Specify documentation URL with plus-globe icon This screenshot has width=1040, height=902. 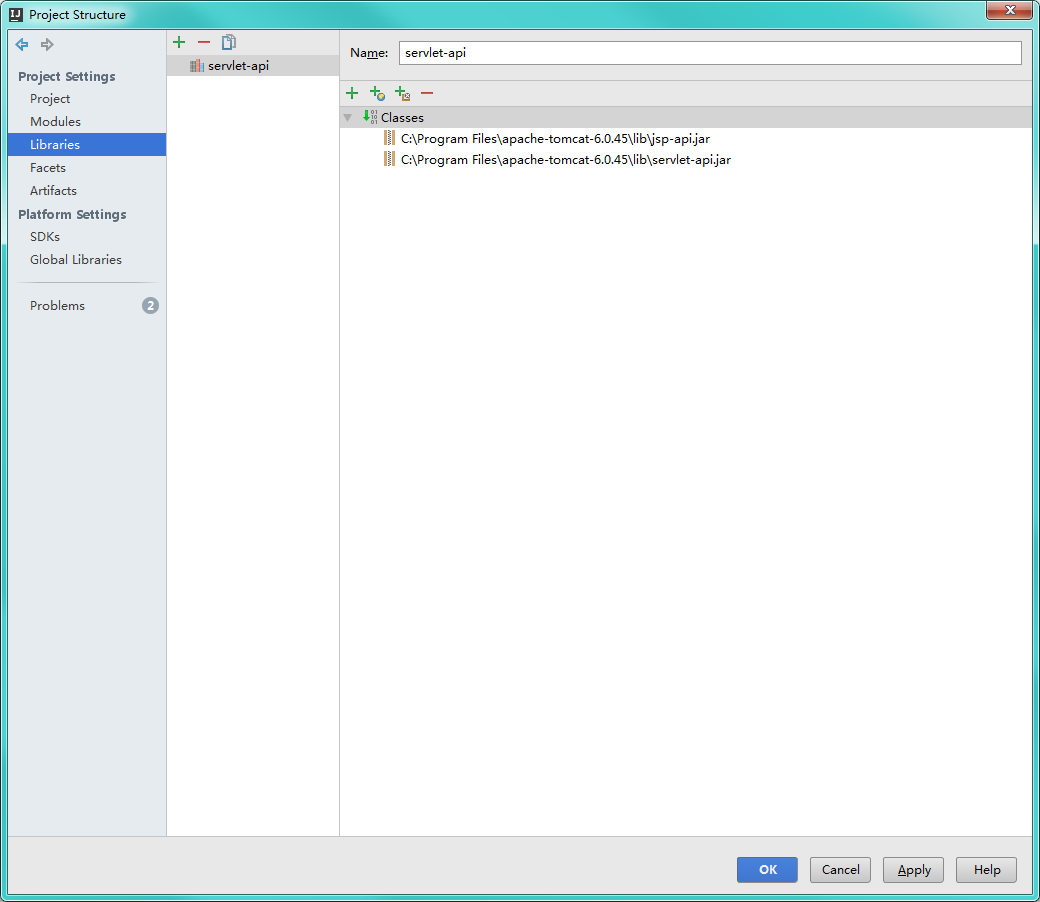pyautogui.click(x=377, y=94)
